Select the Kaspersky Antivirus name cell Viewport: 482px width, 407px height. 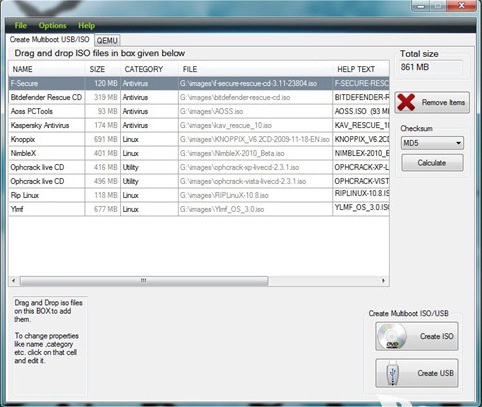(46, 125)
